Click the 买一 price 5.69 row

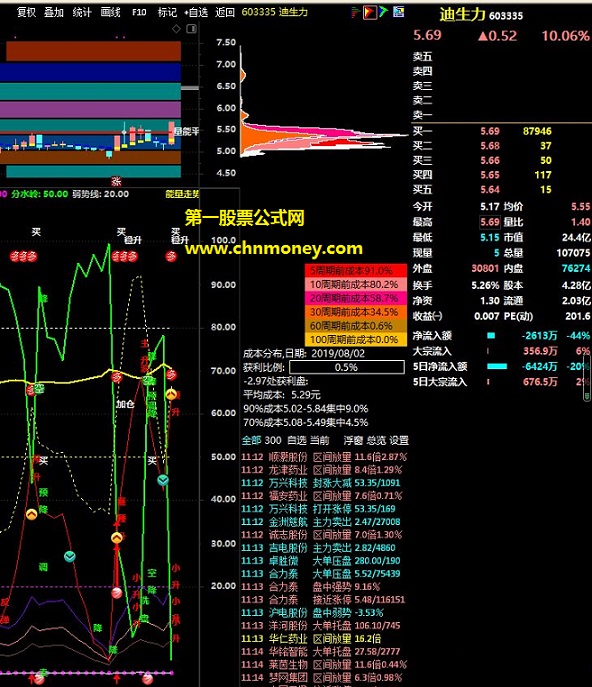coord(482,131)
